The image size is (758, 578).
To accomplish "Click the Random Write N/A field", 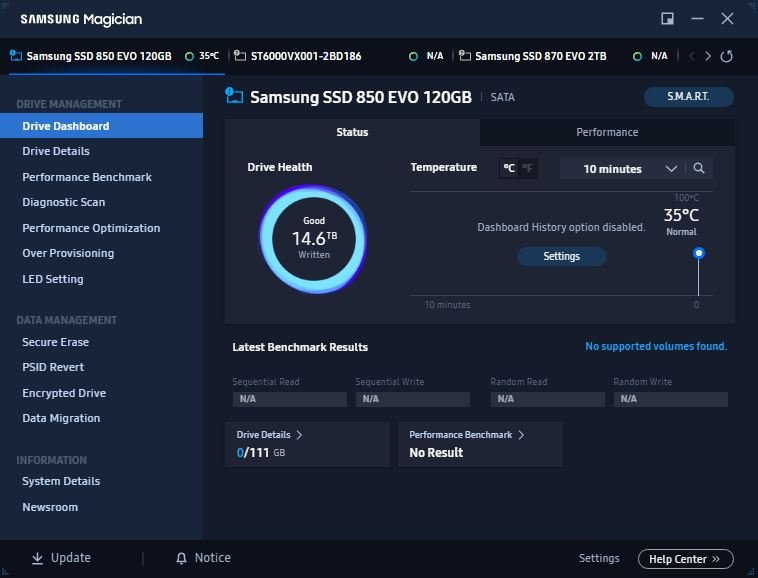I will click(671, 399).
